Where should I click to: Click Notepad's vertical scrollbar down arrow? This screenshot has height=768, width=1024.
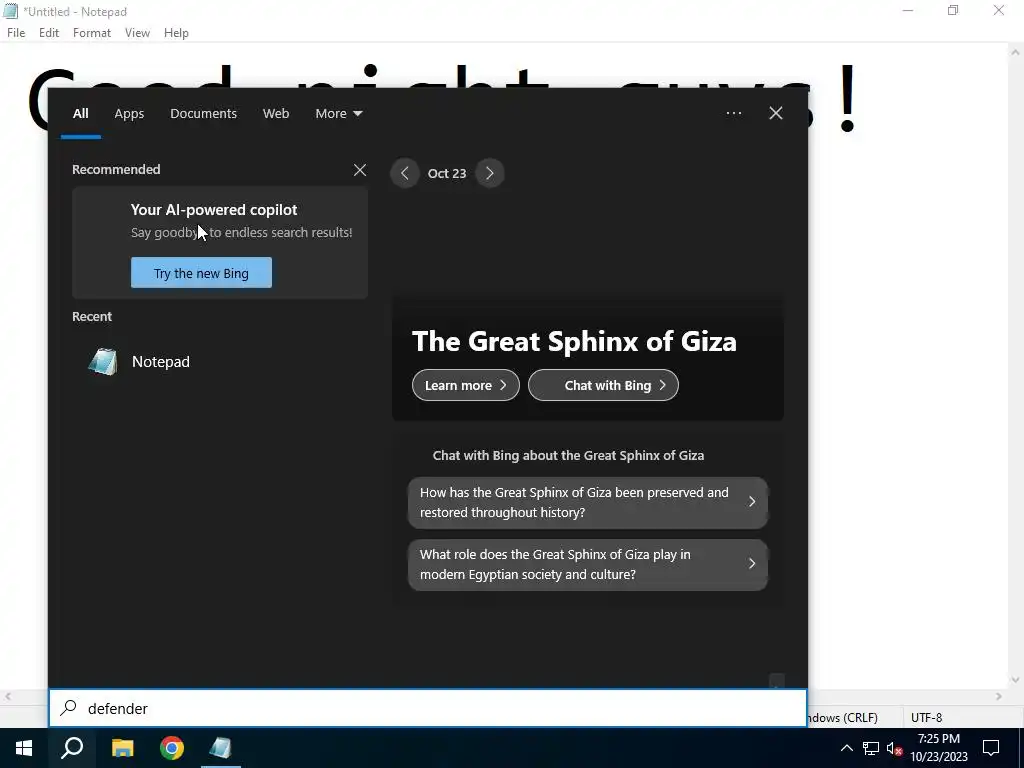(x=1016, y=680)
